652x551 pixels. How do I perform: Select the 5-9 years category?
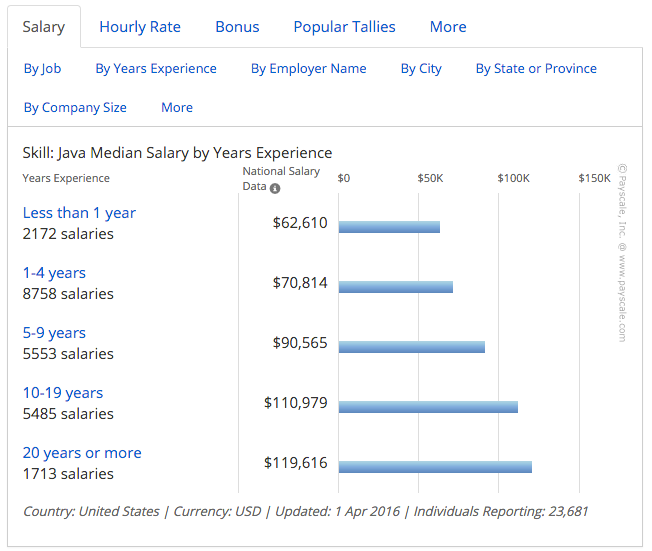pyautogui.click(x=54, y=333)
